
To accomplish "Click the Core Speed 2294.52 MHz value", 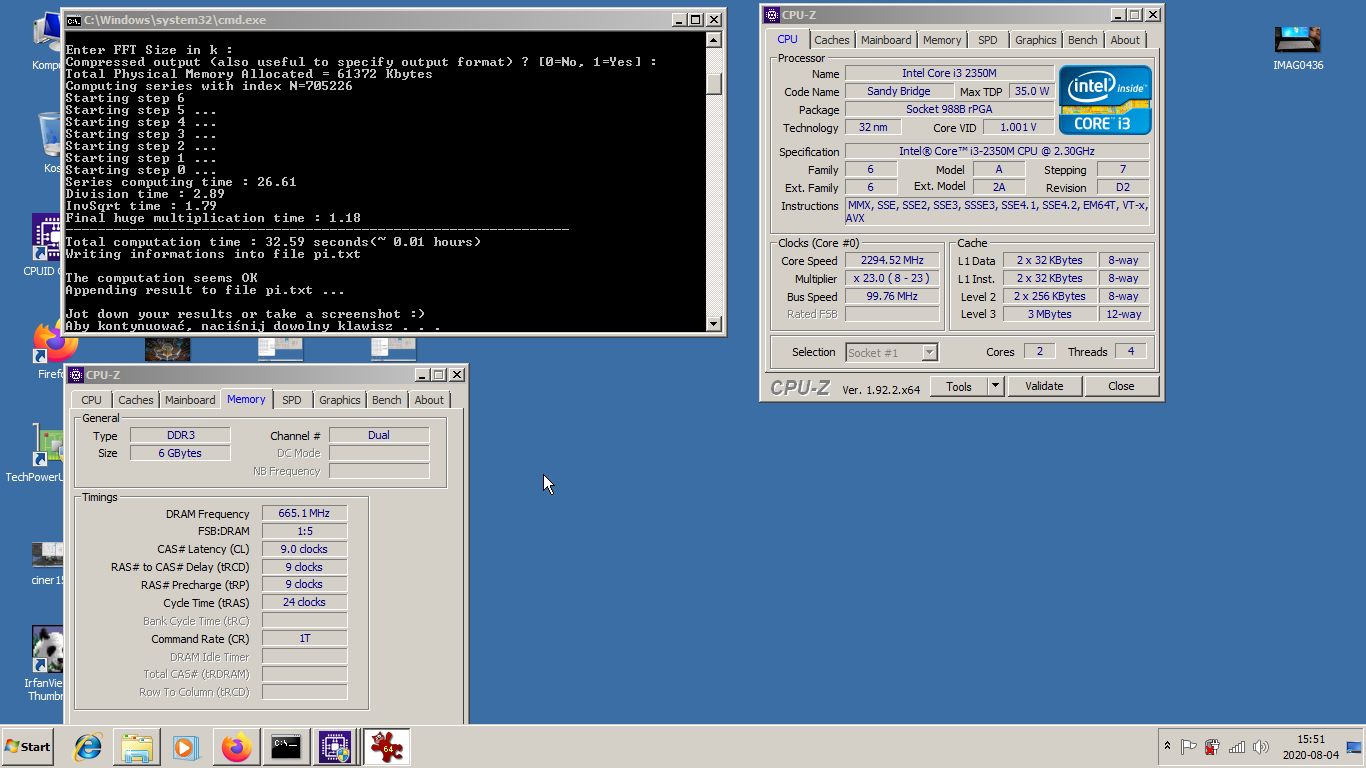I will tap(892, 260).
